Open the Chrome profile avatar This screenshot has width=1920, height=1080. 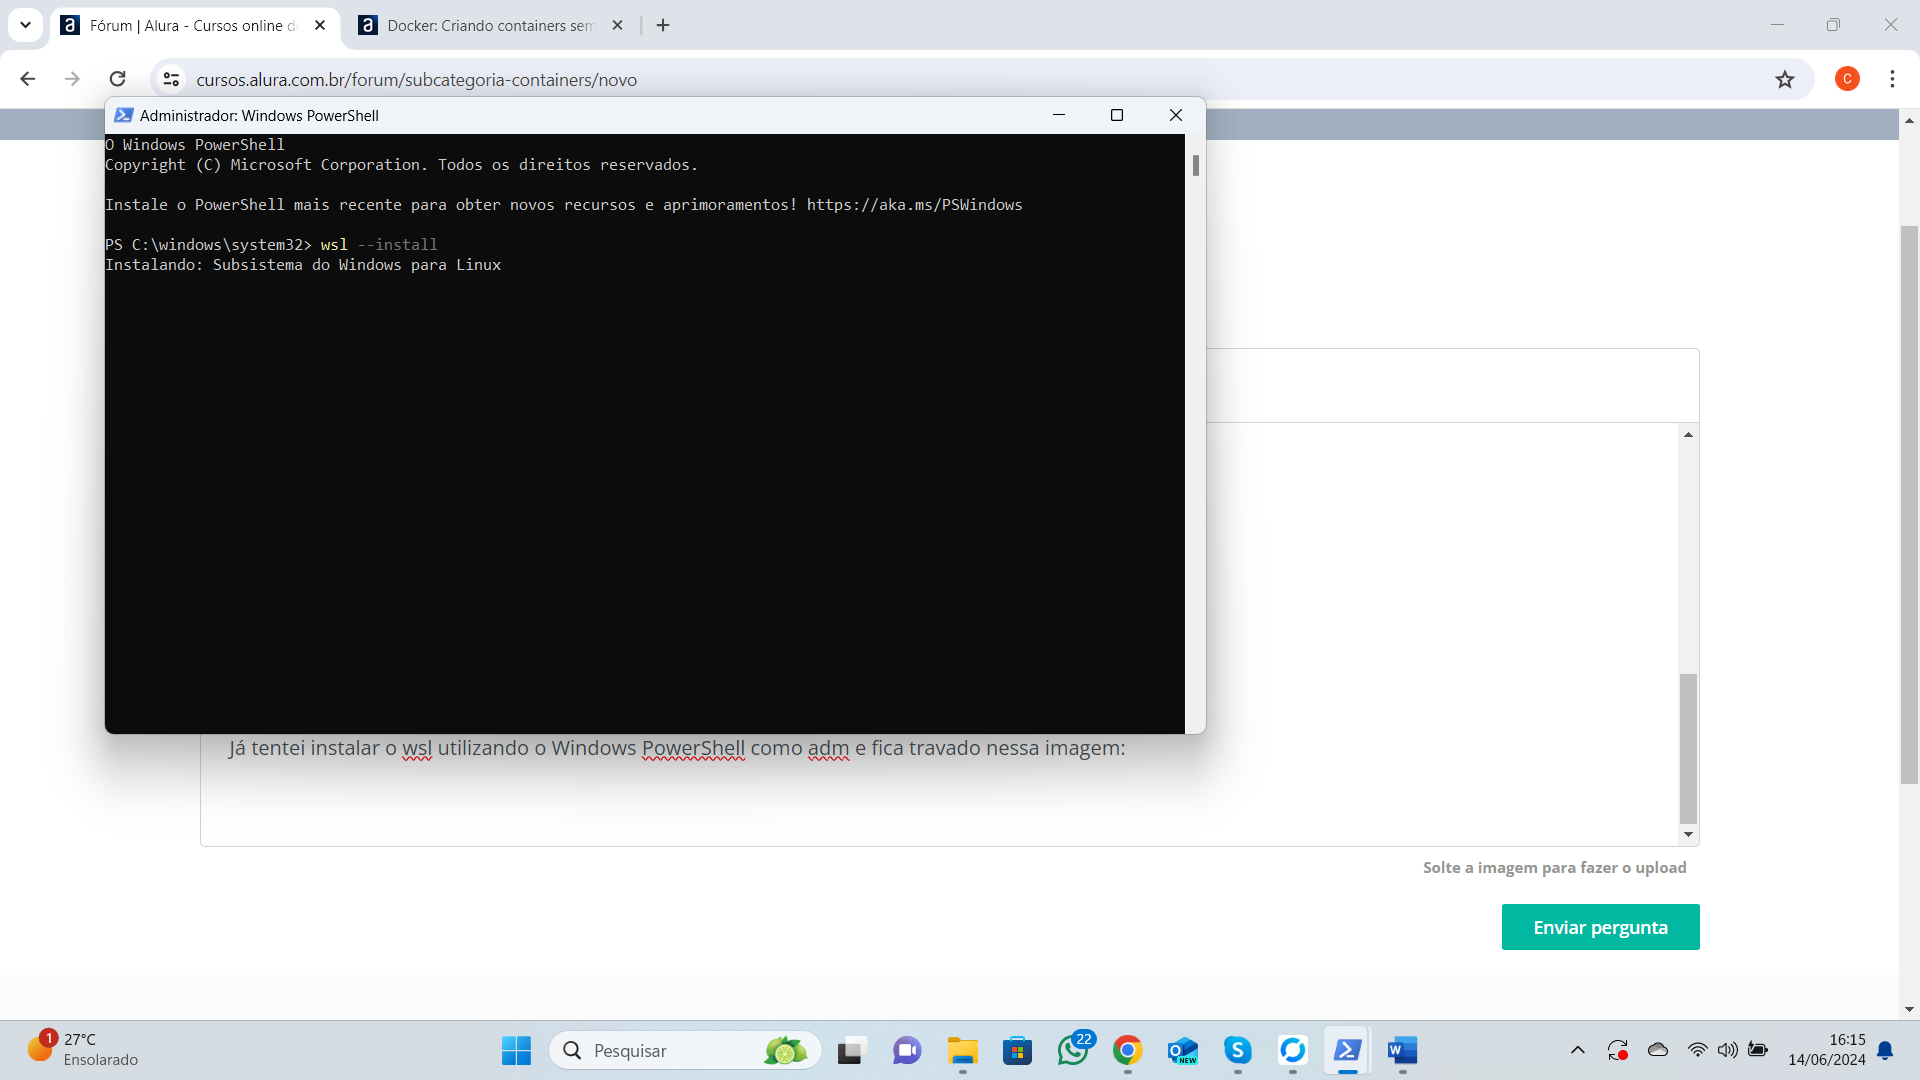coord(1847,79)
